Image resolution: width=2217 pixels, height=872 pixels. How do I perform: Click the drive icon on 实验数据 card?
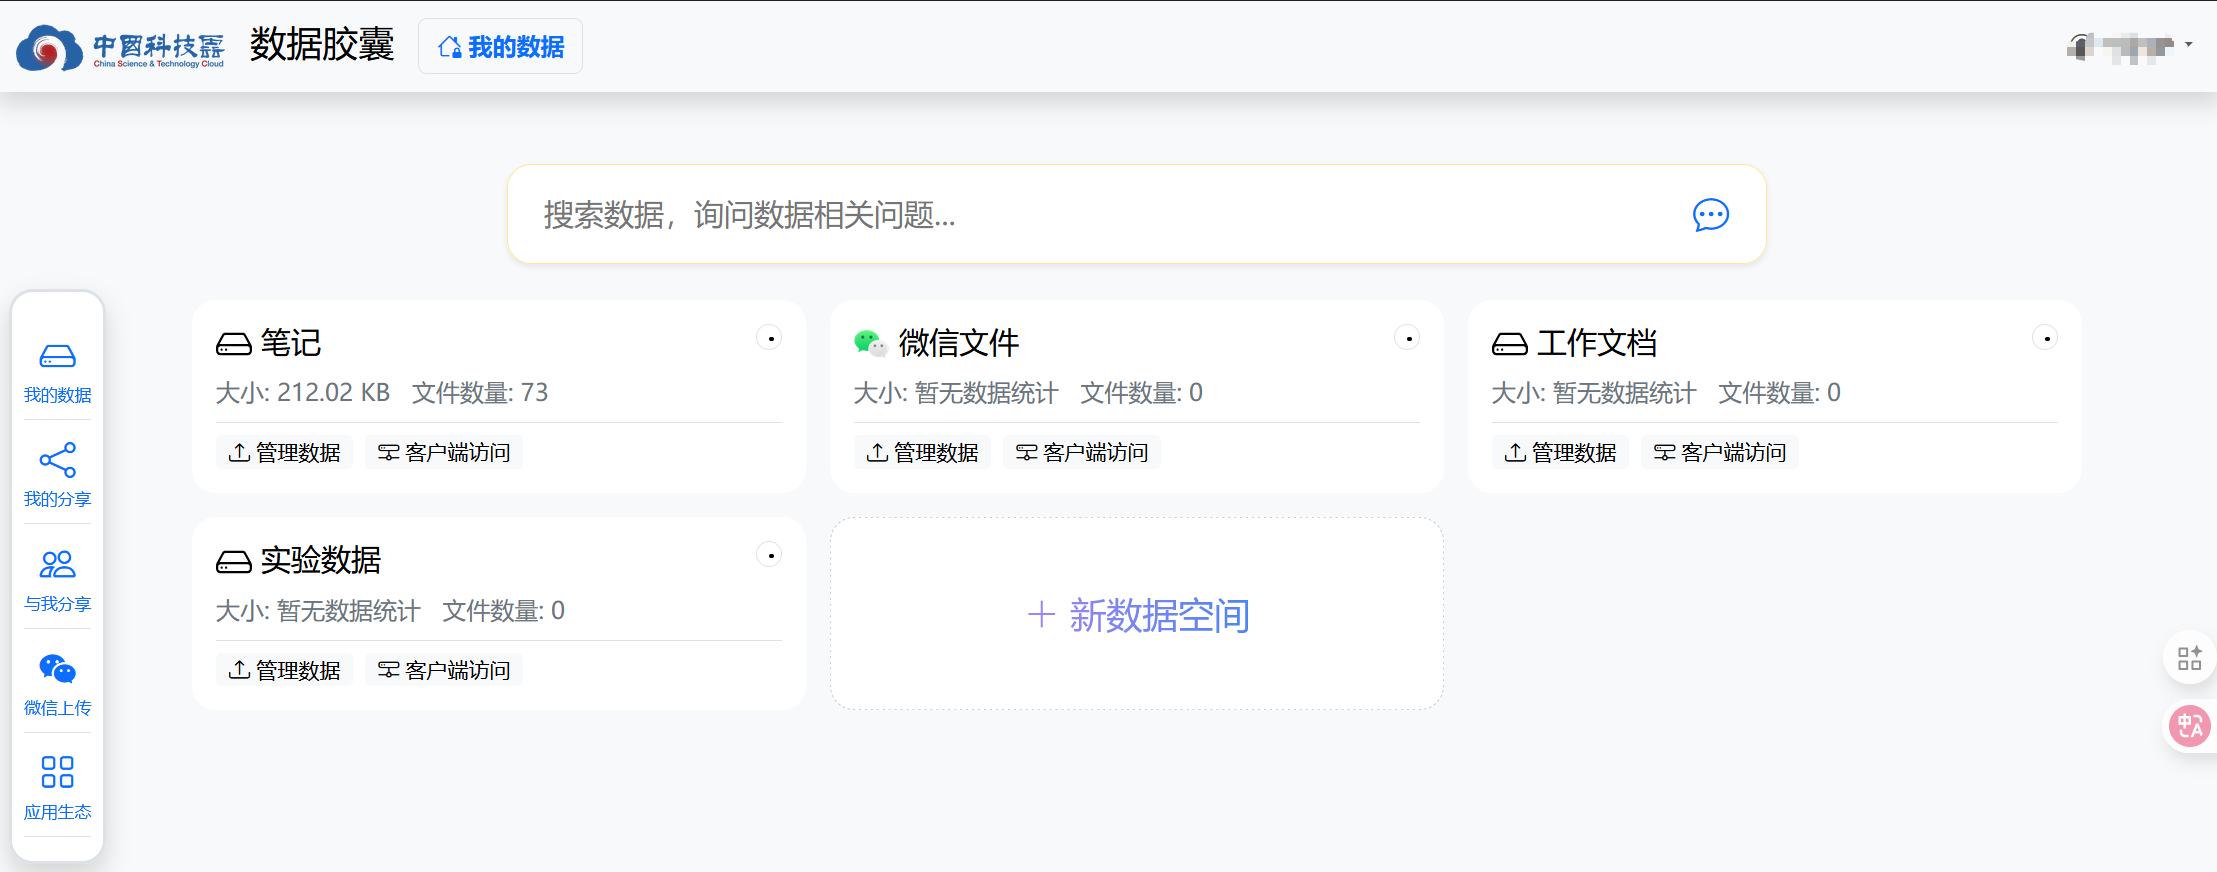tap(234, 561)
